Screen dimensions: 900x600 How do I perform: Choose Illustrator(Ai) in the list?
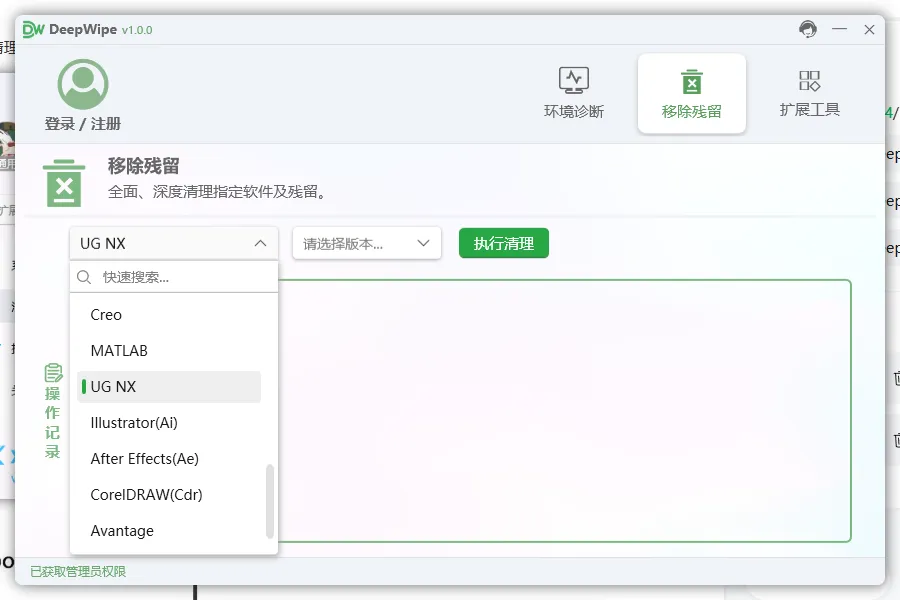[169, 423]
